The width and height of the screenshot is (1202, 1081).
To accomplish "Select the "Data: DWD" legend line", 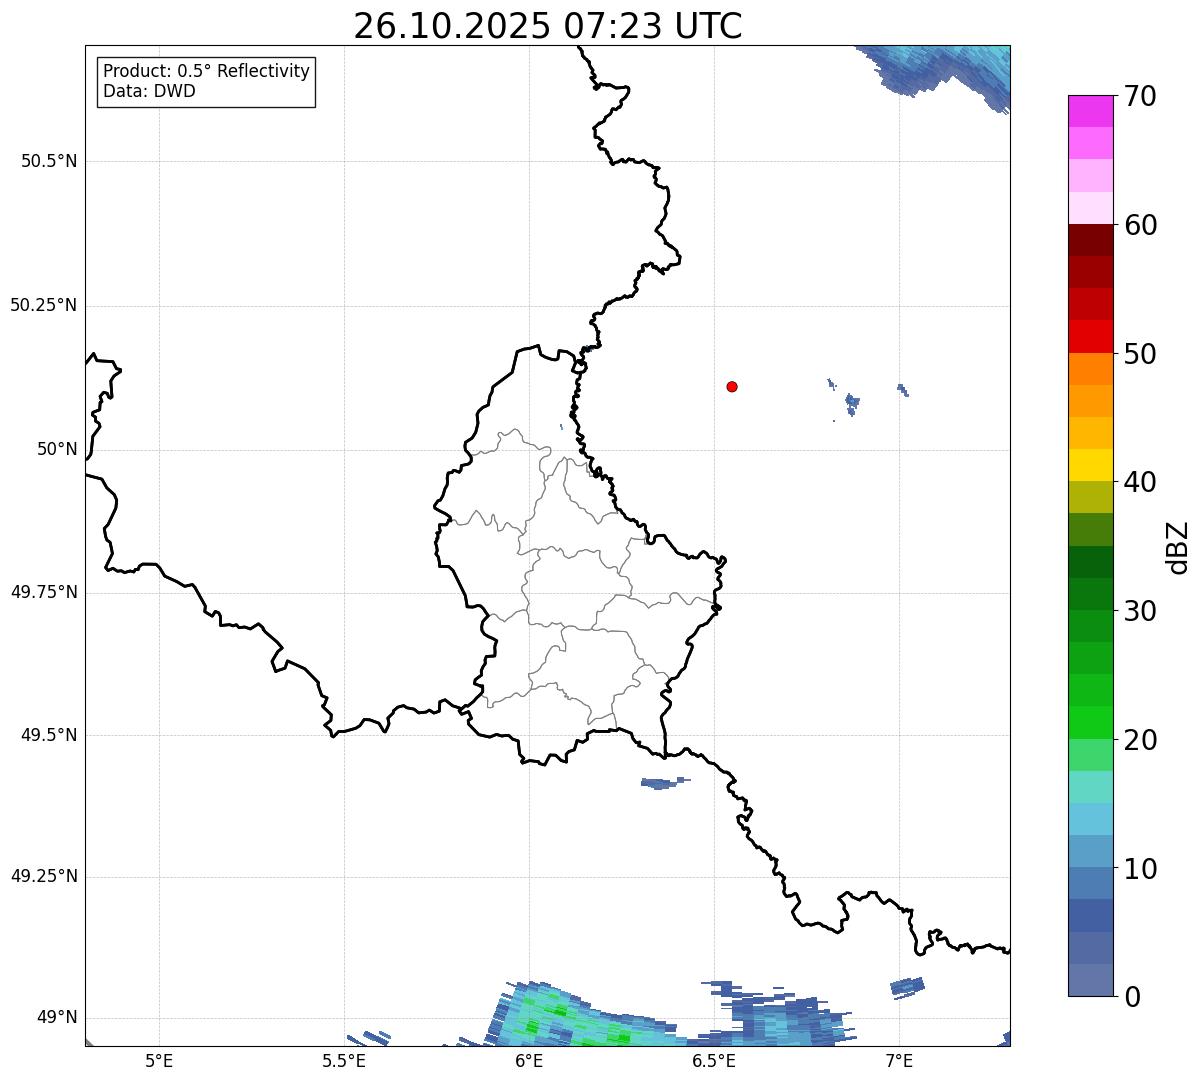I will click(149, 91).
